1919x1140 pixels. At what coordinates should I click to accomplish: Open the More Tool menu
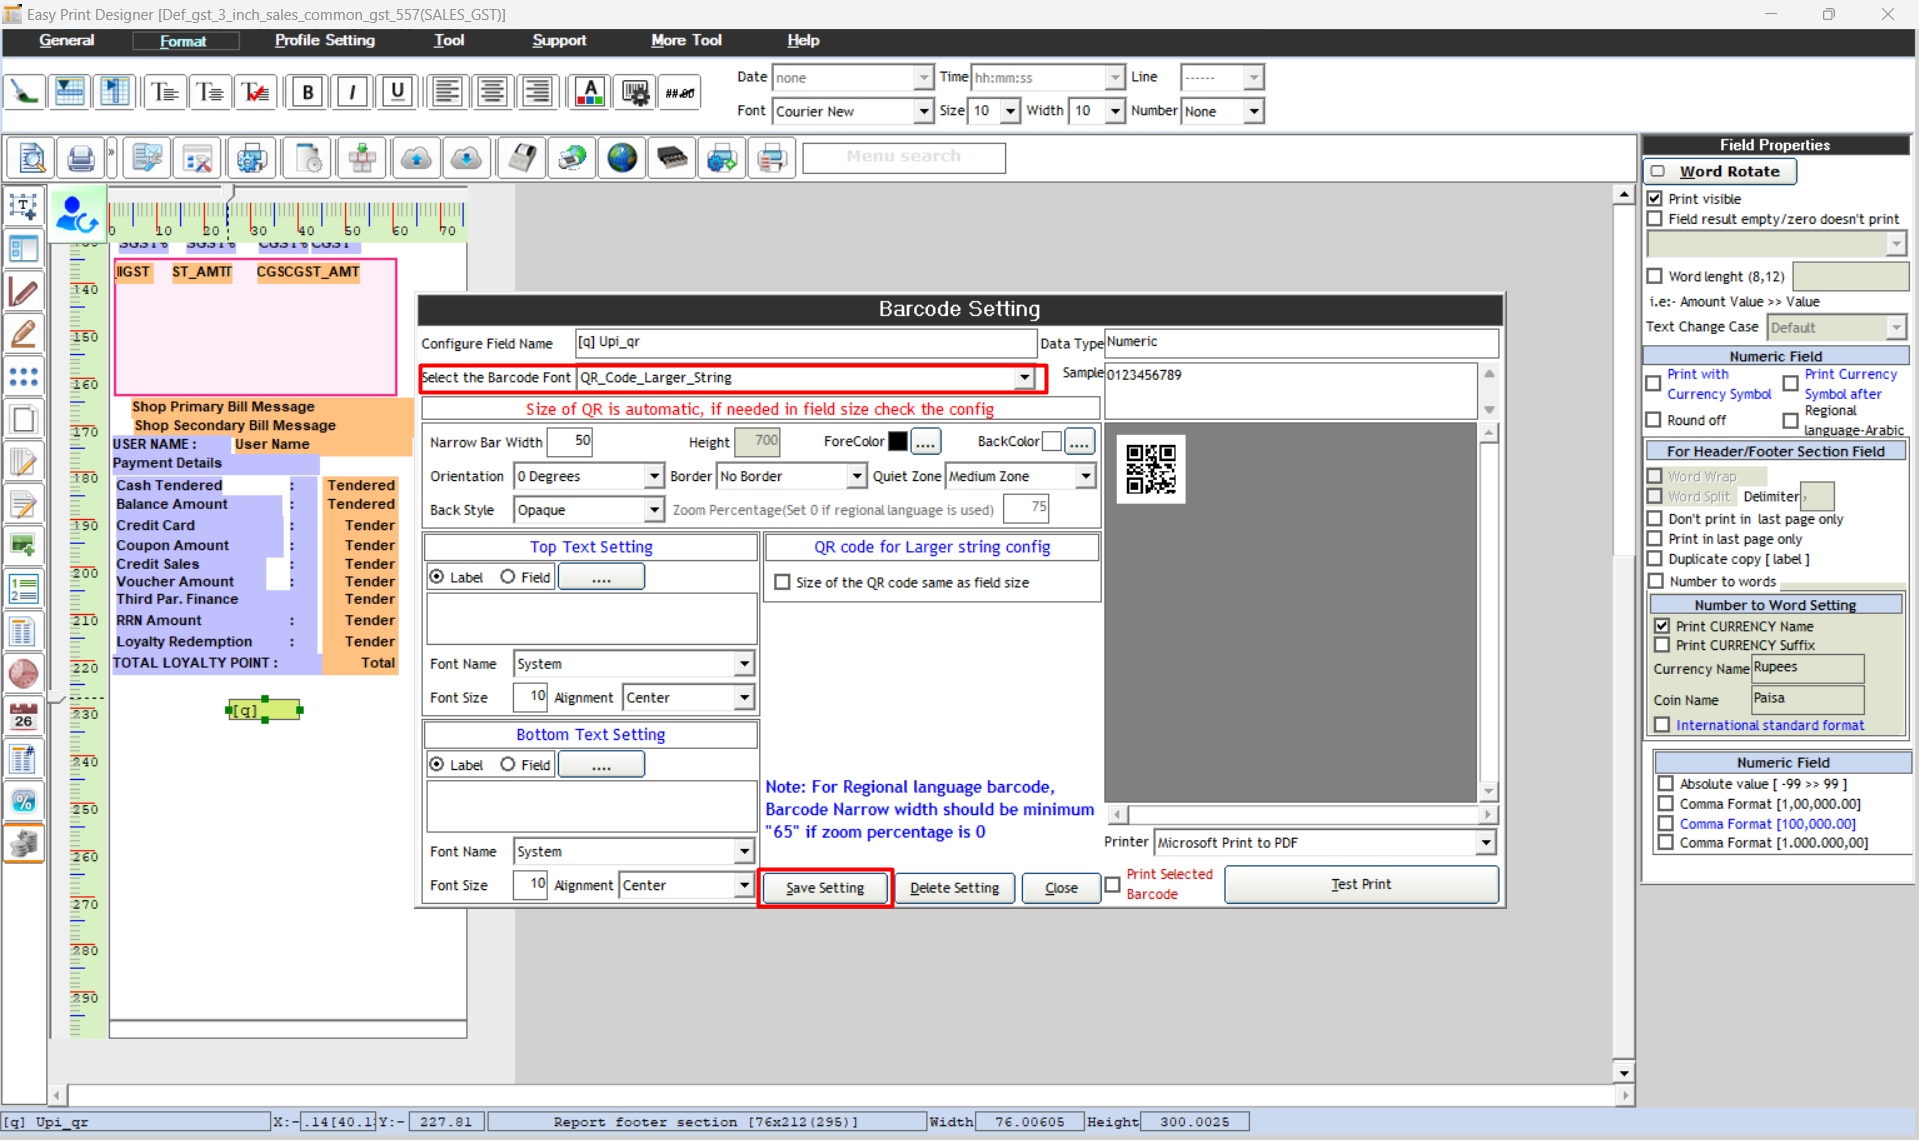click(x=686, y=40)
